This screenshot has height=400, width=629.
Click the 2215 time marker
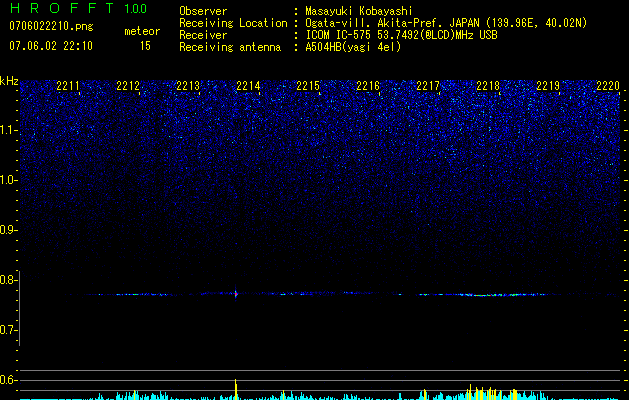pos(308,86)
